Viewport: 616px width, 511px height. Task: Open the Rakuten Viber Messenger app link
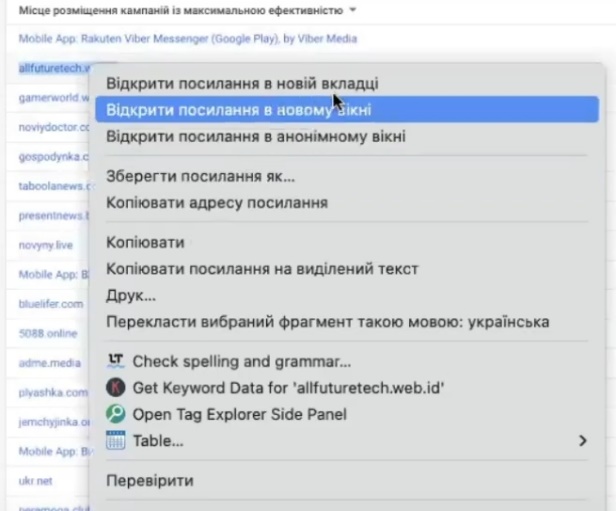point(187,38)
